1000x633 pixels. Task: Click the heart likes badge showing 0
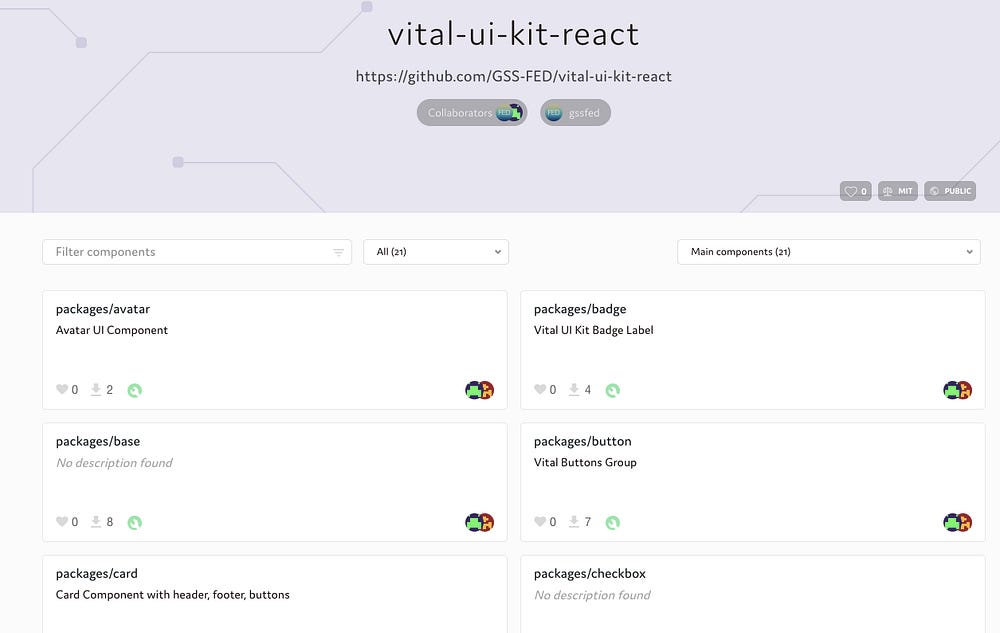(856, 191)
